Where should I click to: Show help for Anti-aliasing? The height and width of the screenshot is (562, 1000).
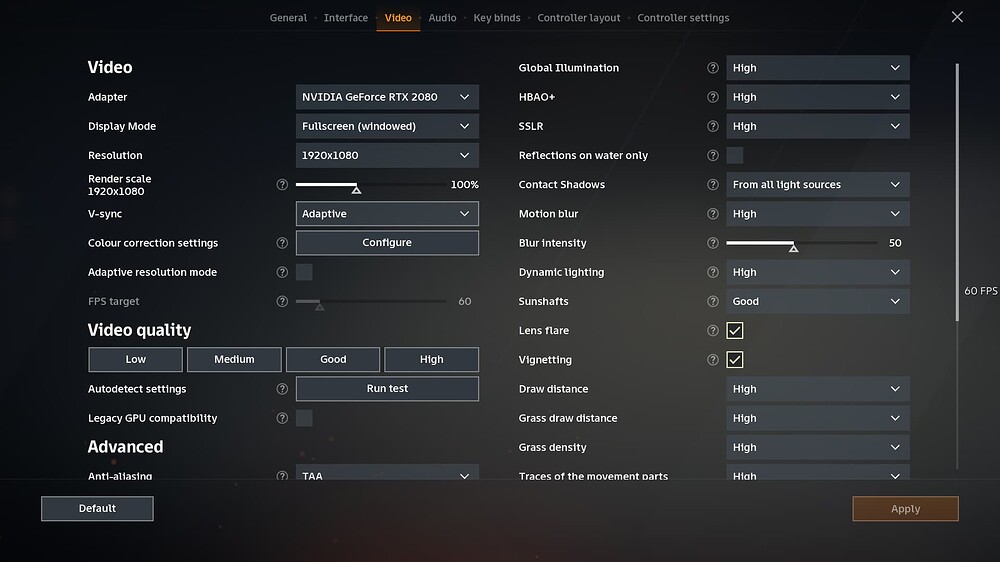282,476
